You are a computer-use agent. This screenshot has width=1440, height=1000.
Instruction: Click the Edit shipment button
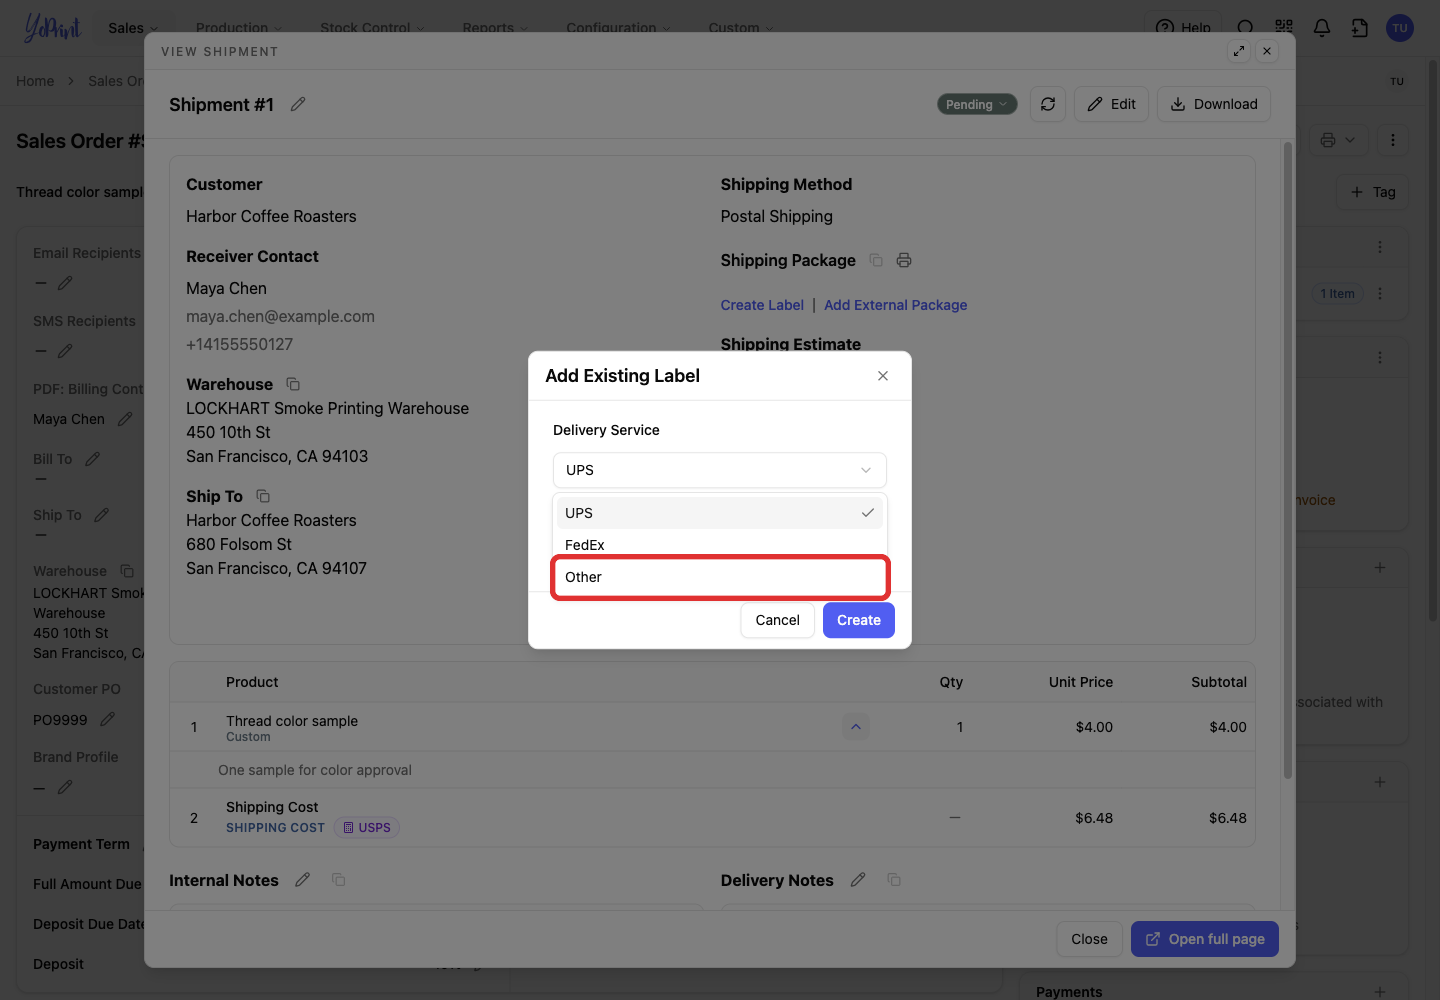click(x=1112, y=104)
